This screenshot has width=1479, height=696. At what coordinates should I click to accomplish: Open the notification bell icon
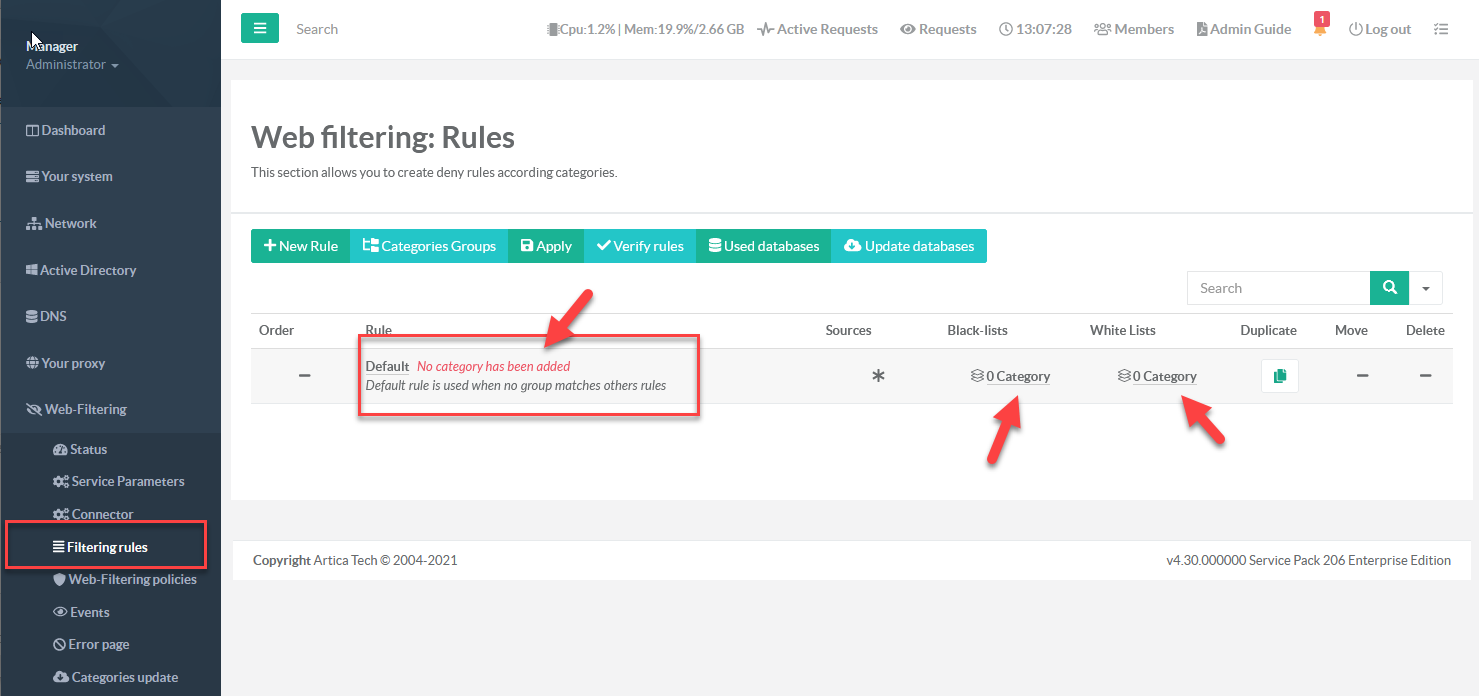[x=1320, y=29]
